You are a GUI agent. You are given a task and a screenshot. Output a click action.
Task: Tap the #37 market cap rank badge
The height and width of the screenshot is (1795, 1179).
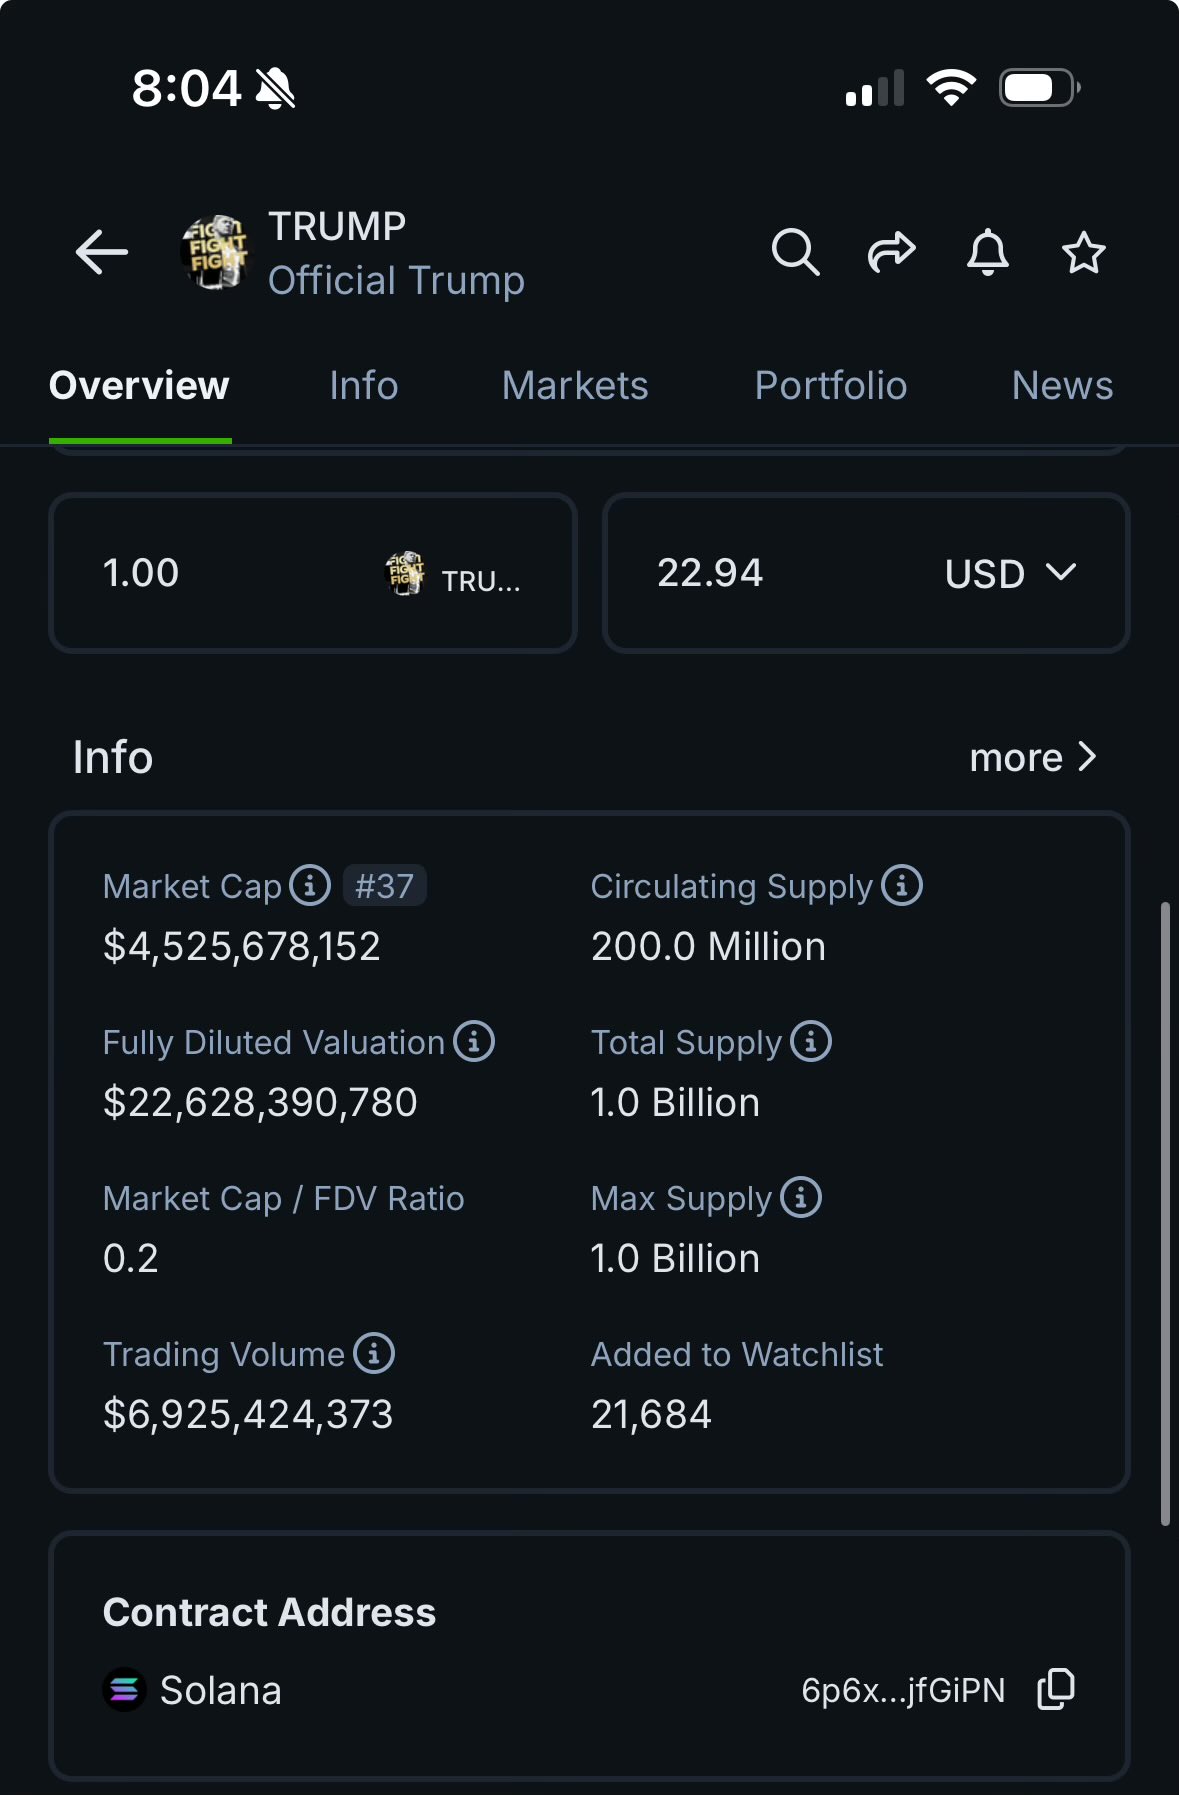click(385, 885)
